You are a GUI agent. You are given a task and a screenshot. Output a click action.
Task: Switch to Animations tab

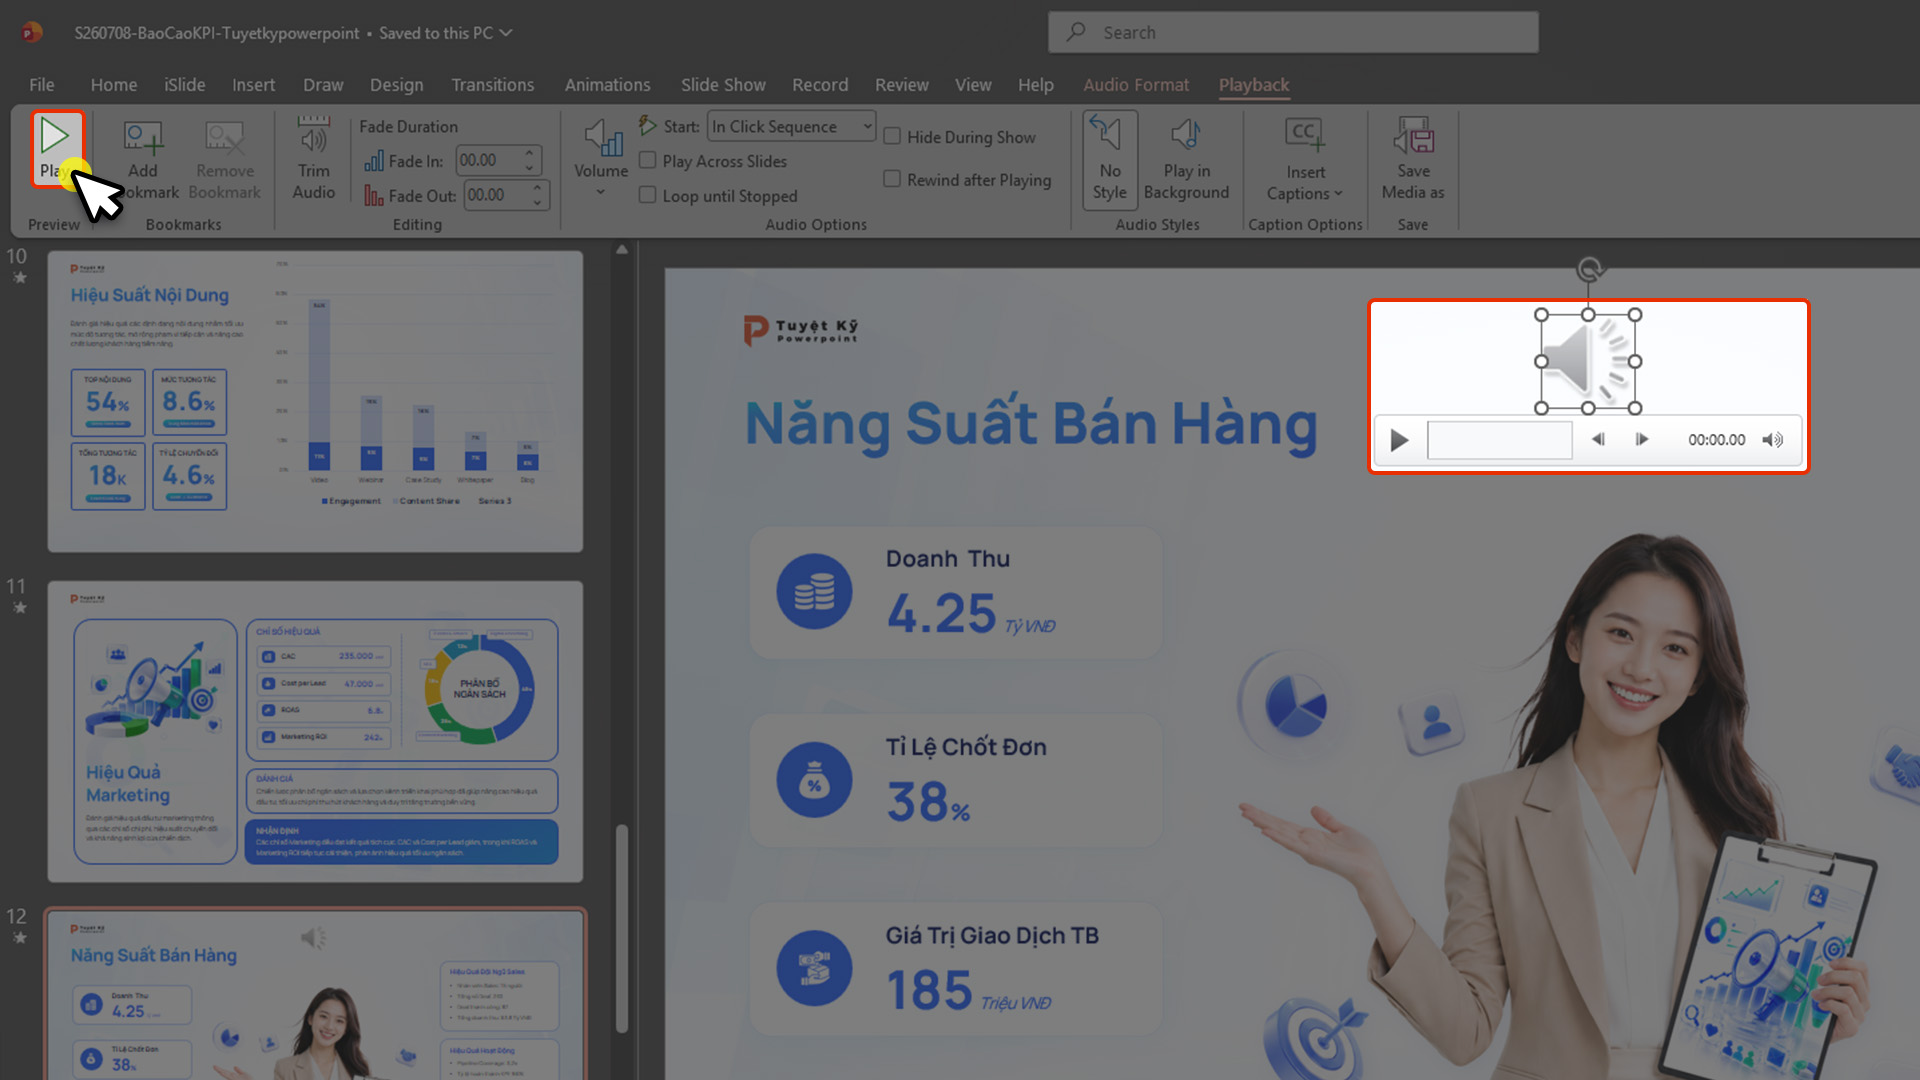(608, 85)
